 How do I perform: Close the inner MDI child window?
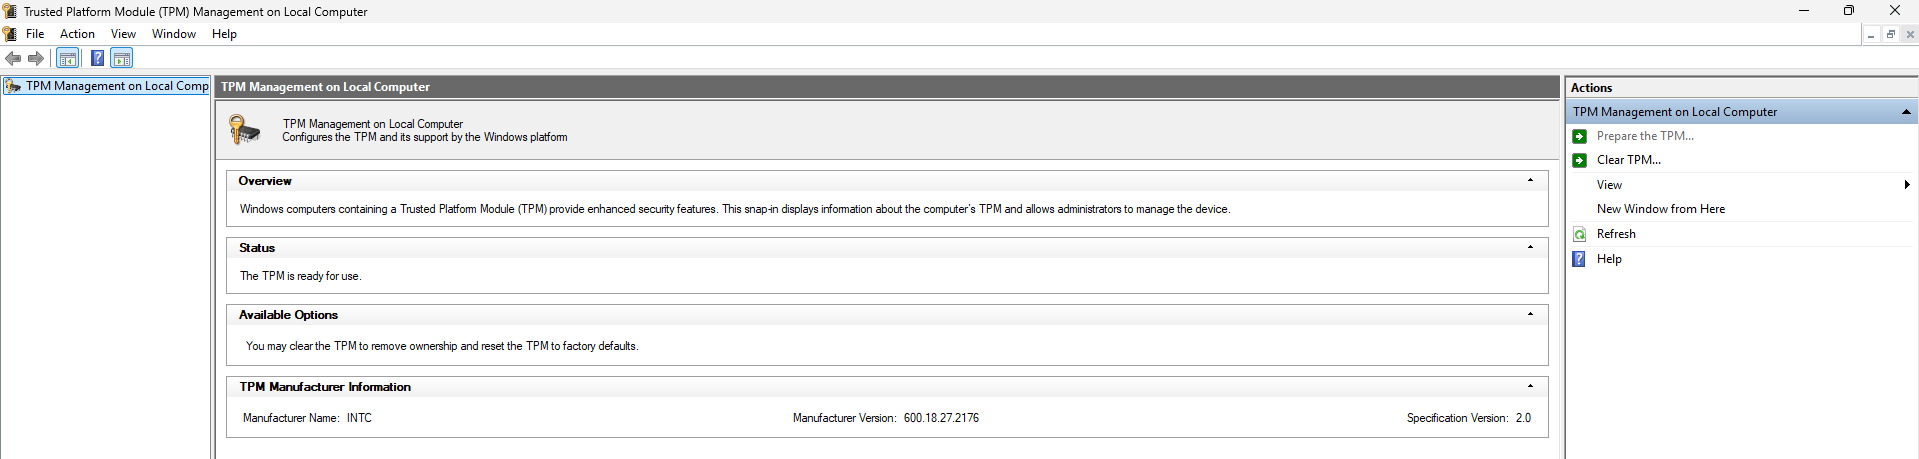click(x=1909, y=34)
